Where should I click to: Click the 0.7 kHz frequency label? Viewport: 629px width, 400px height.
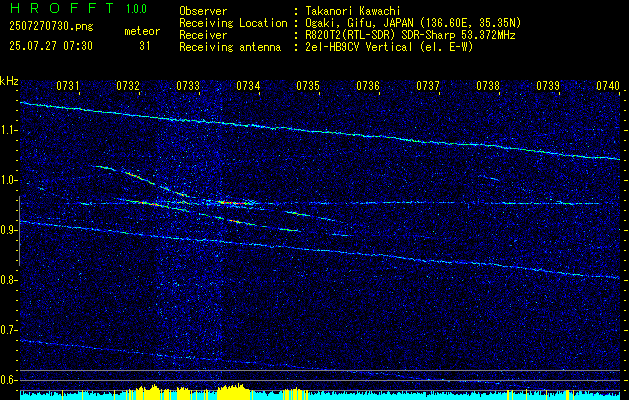tap(7, 330)
